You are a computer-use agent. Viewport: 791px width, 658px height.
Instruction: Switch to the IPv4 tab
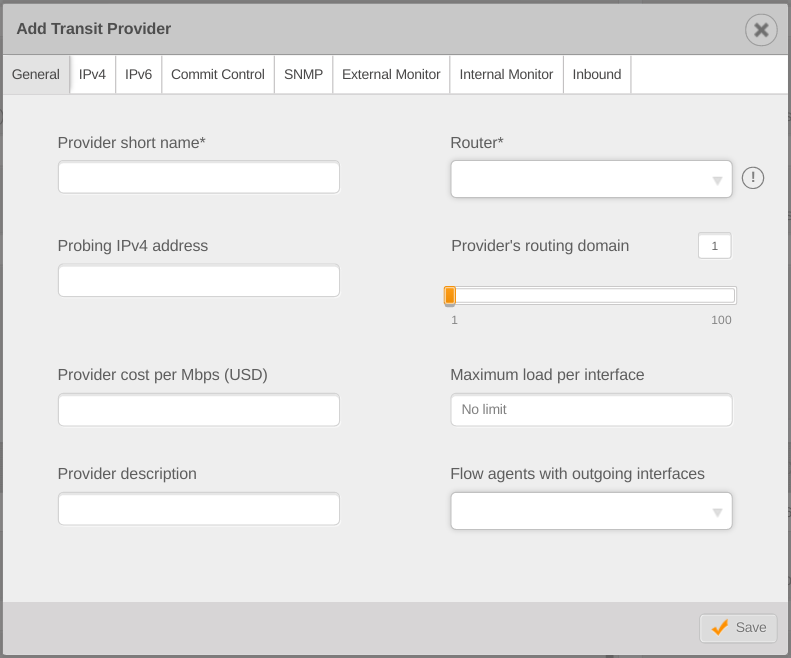(92, 75)
